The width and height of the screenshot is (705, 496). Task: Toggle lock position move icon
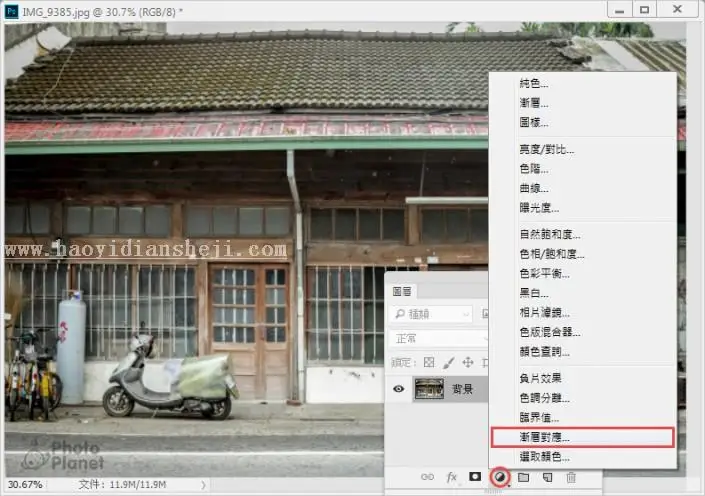tap(468, 362)
